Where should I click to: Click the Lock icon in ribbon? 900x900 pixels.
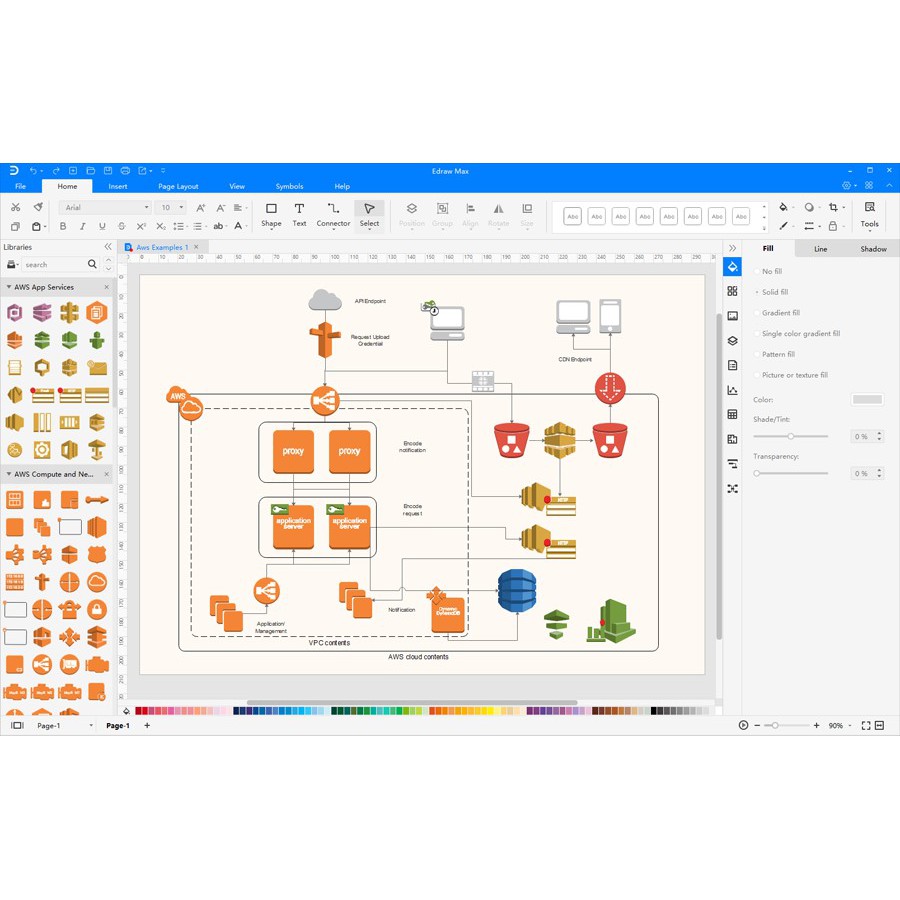pyautogui.click(x=833, y=226)
